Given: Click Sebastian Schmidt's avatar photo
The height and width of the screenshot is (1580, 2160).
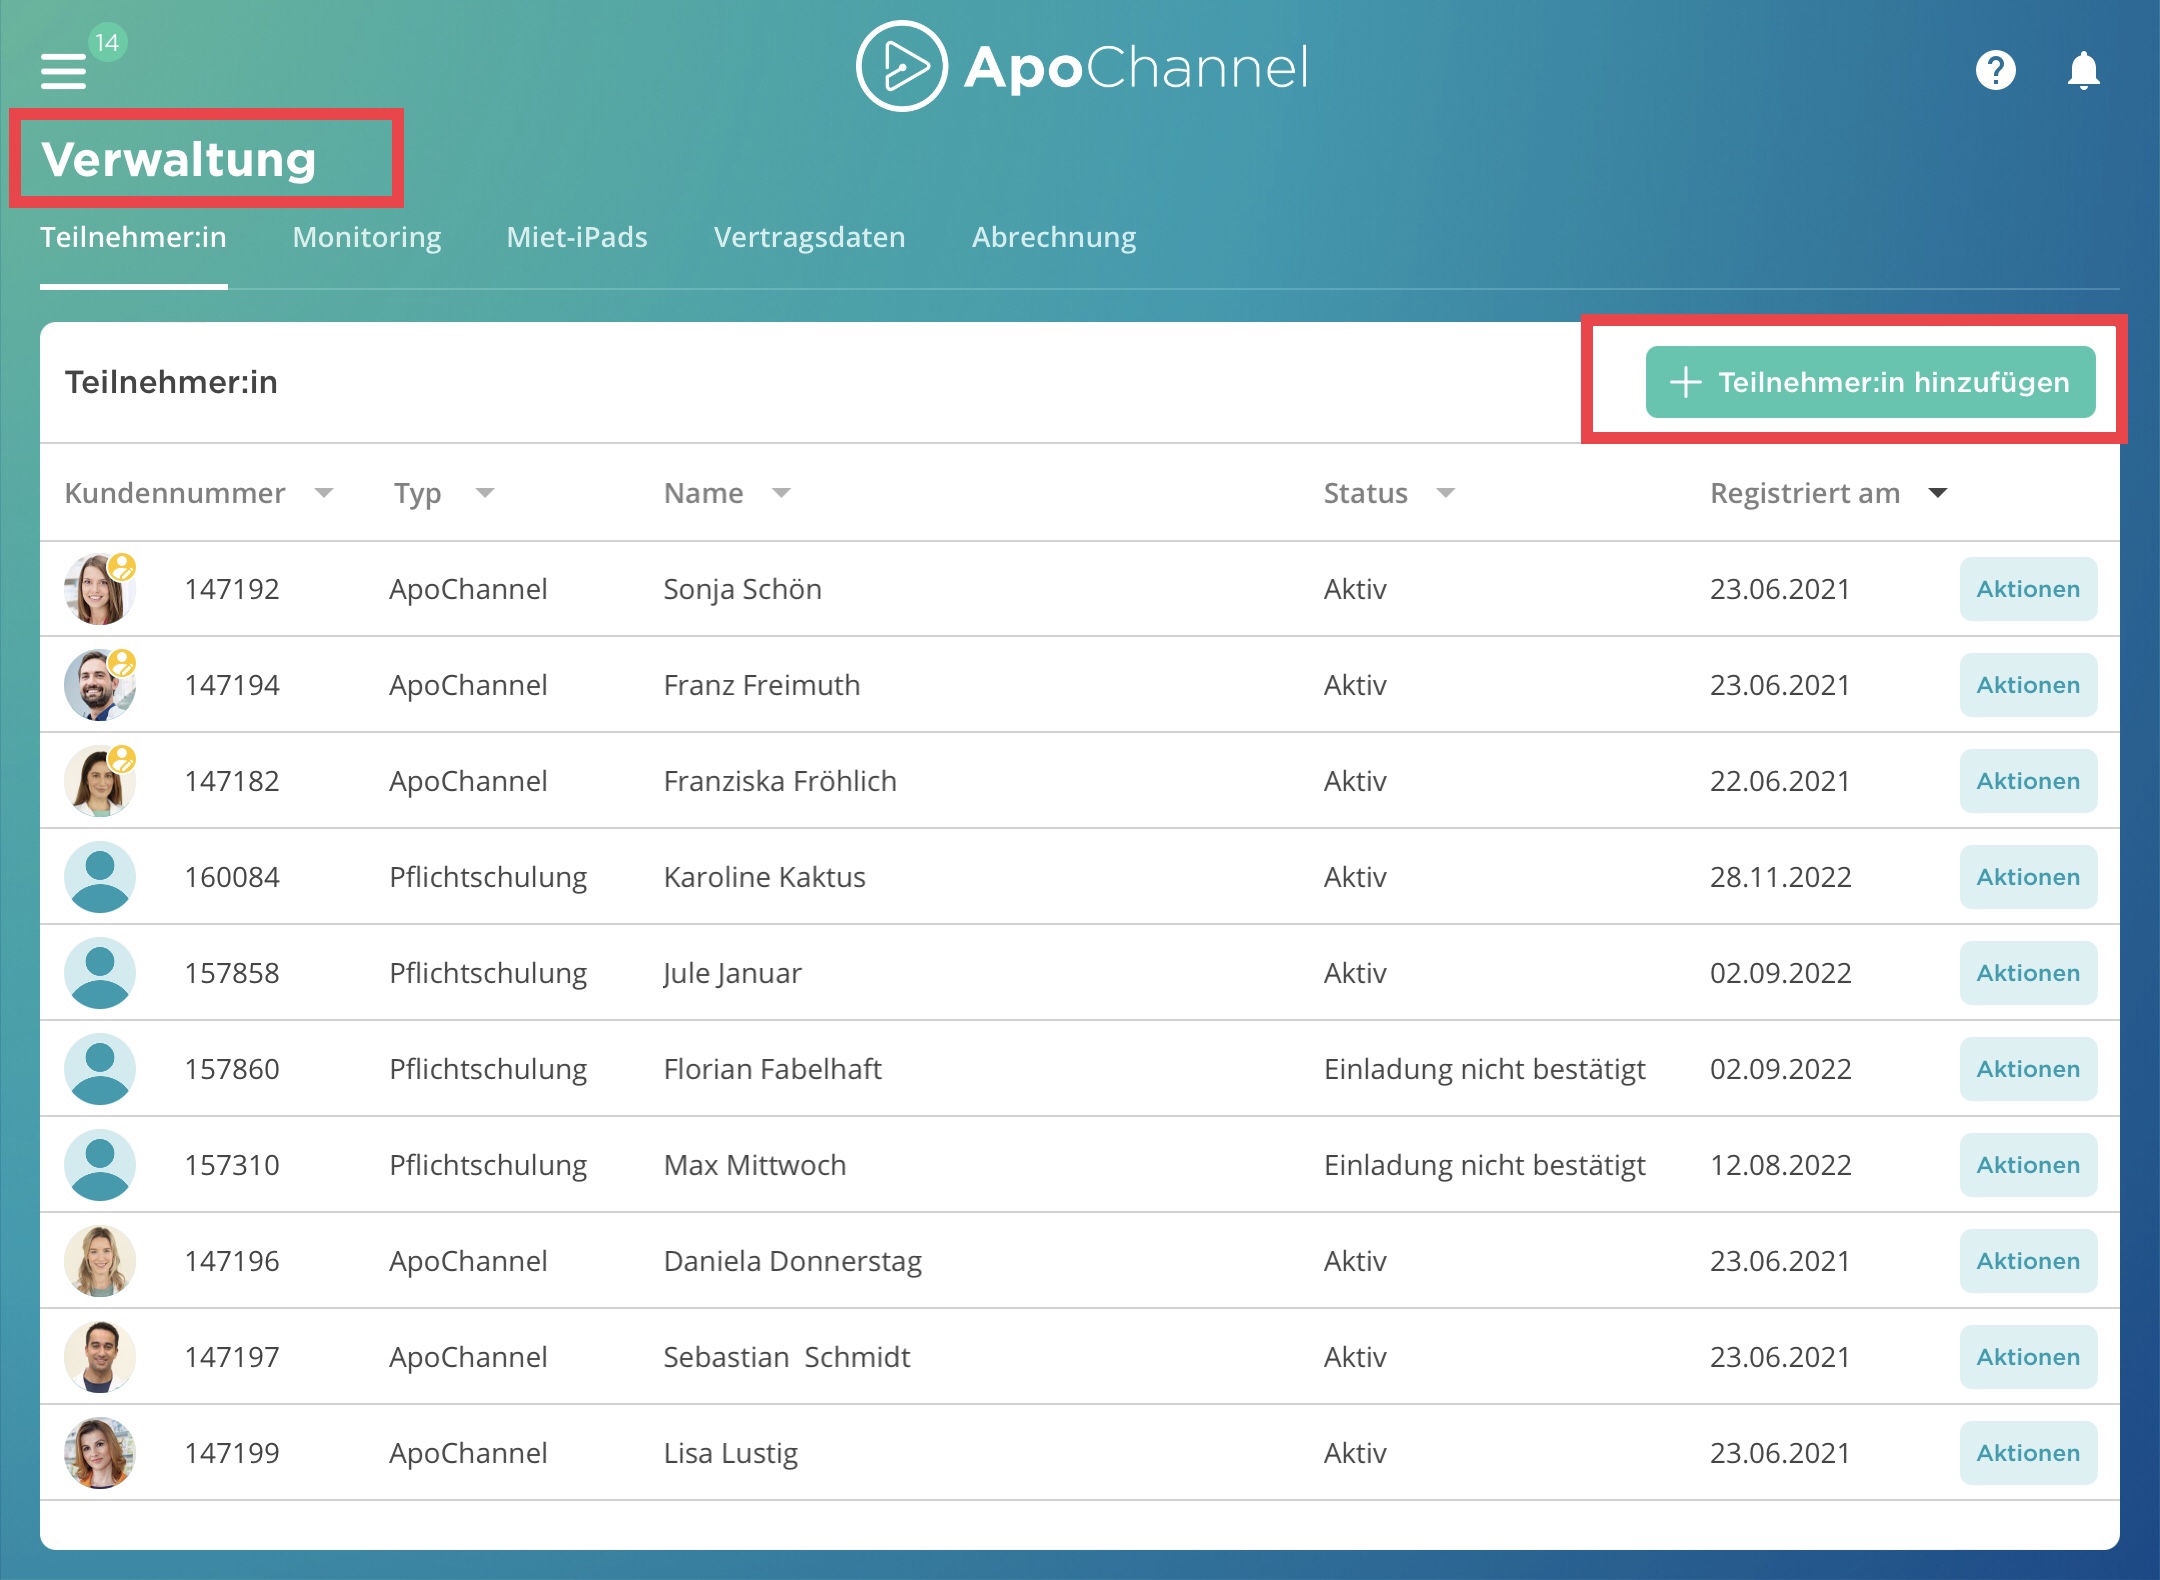Looking at the screenshot, I should tap(99, 1357).
